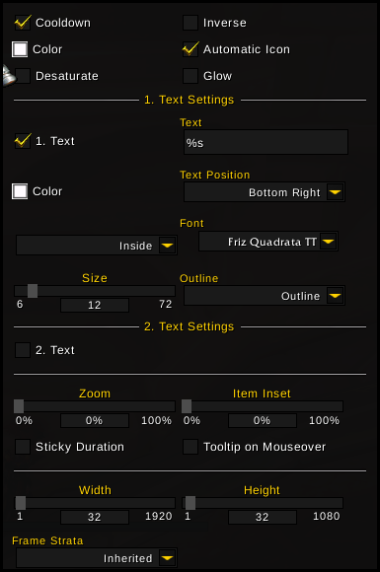Open the Frame Strata Inherited dropdown
380x572 pixels.
(x=167, y=558)
